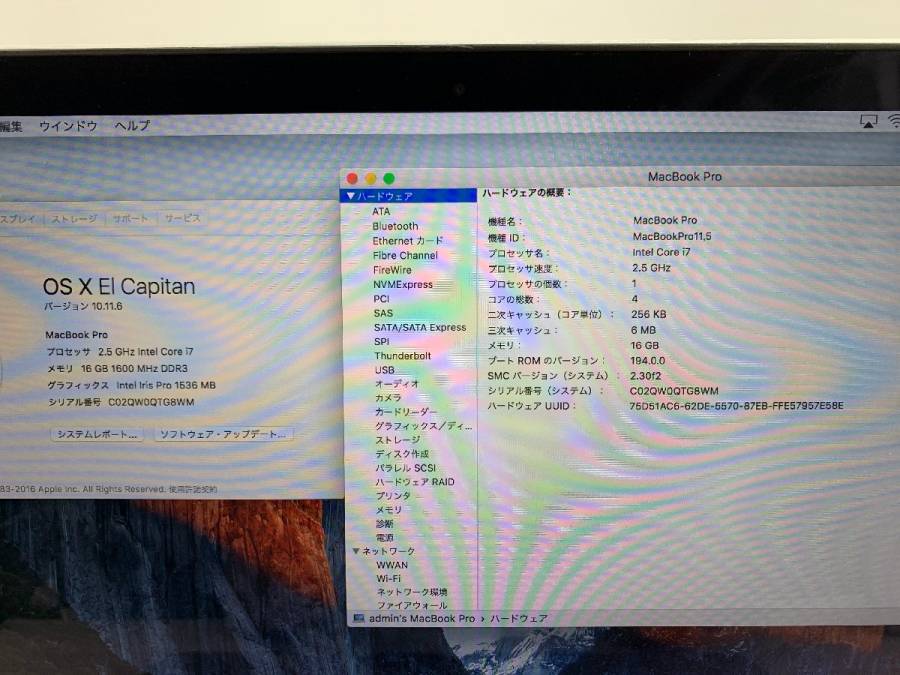Open NVMExpress entry
The height and width of the screenshot is (675, 900).
403,284
